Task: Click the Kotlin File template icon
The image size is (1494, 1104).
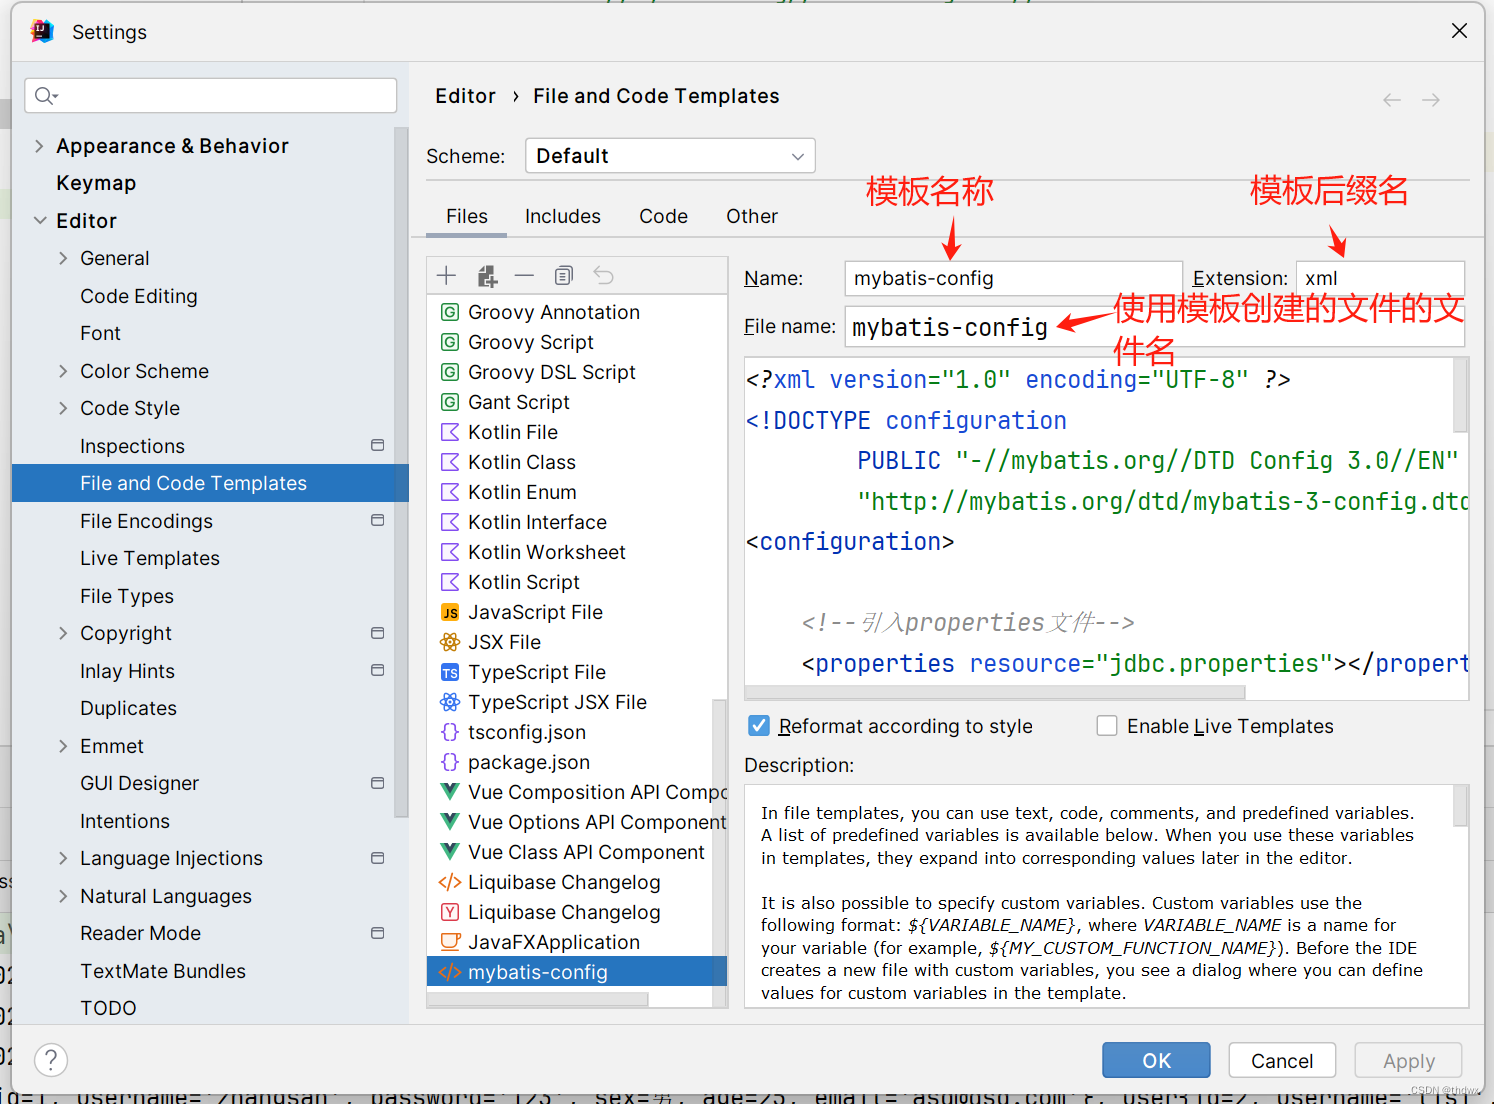Action: (450, 432)
